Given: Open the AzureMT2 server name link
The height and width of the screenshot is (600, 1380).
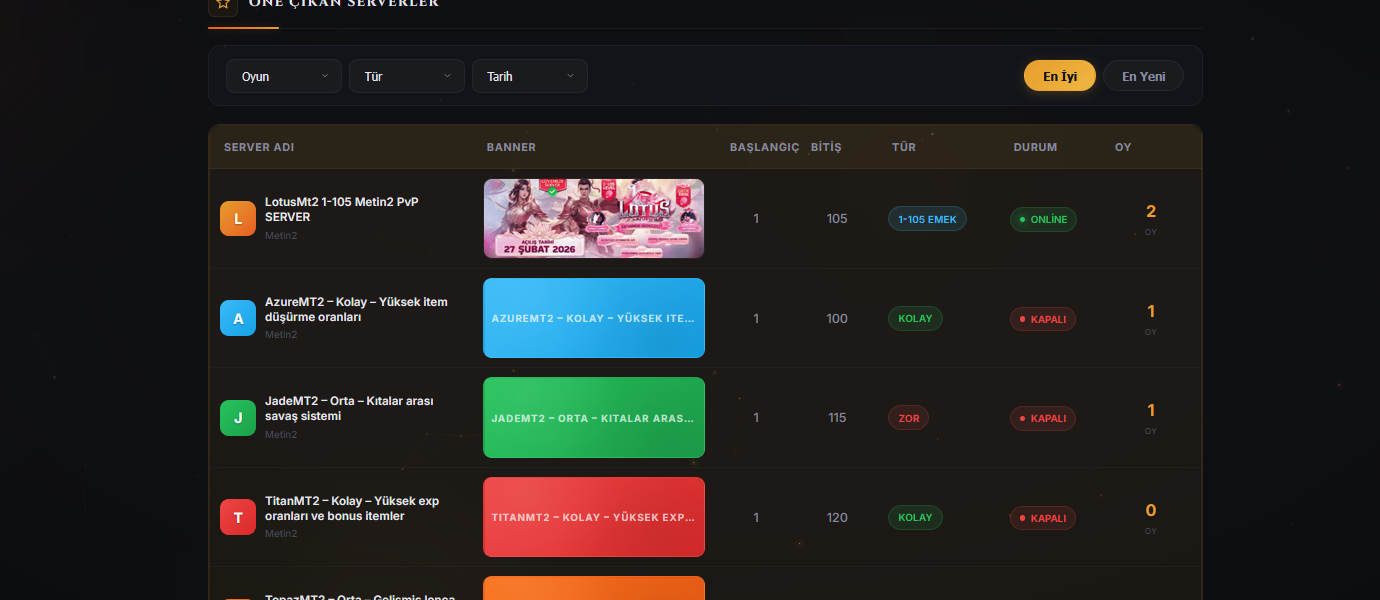Looking at the screenshot, I should pos(355,309).
